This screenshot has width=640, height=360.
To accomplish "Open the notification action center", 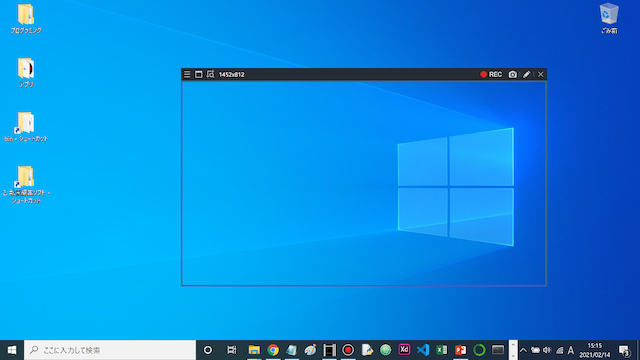I will (x=624, y=350).
